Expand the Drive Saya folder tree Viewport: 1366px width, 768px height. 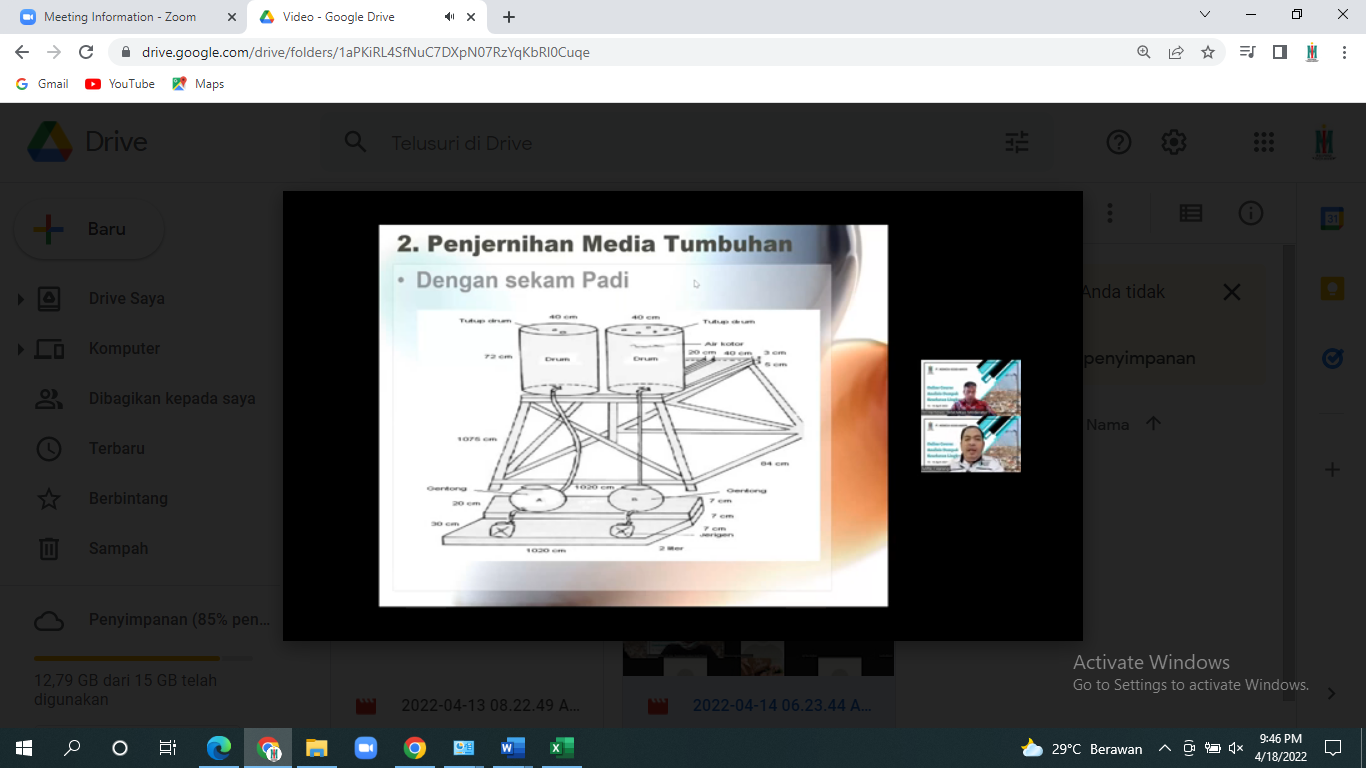point(20,298)
